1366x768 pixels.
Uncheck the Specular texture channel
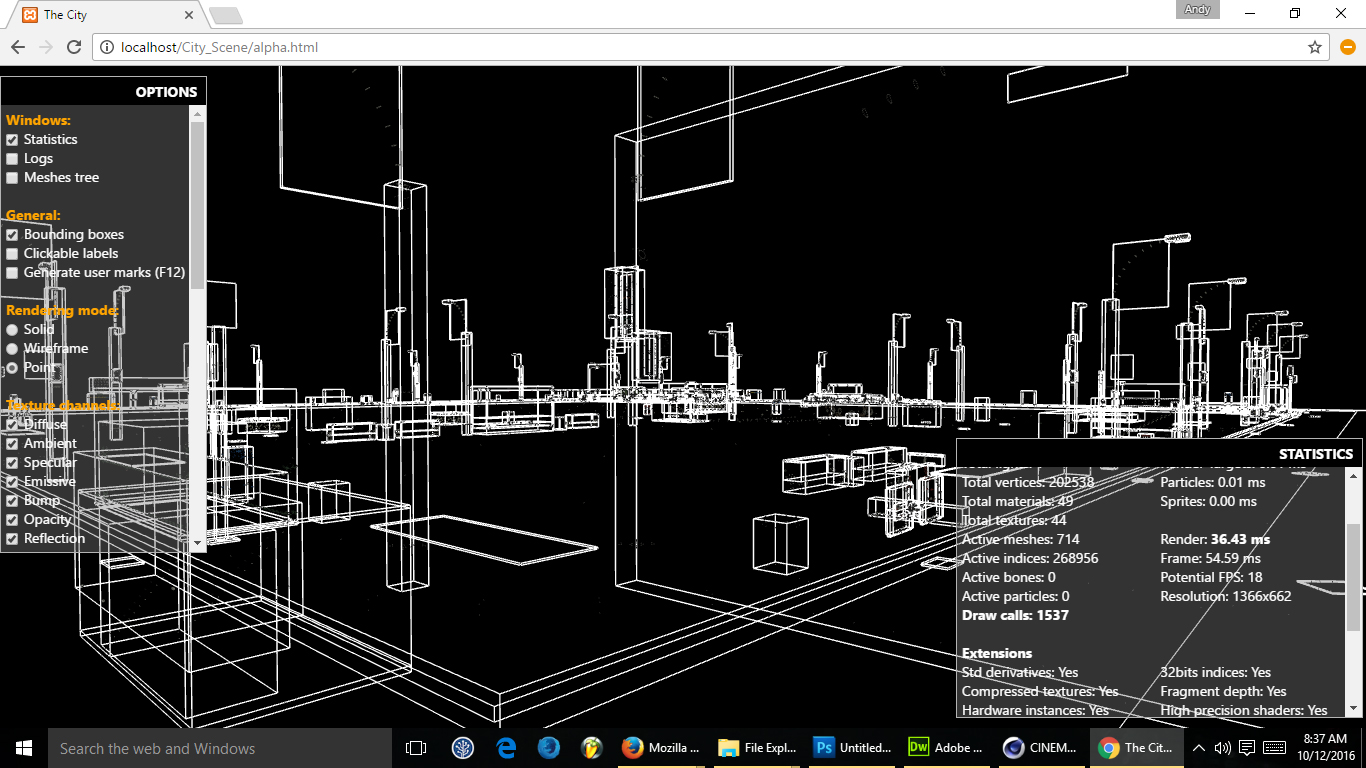coord(13,463)
